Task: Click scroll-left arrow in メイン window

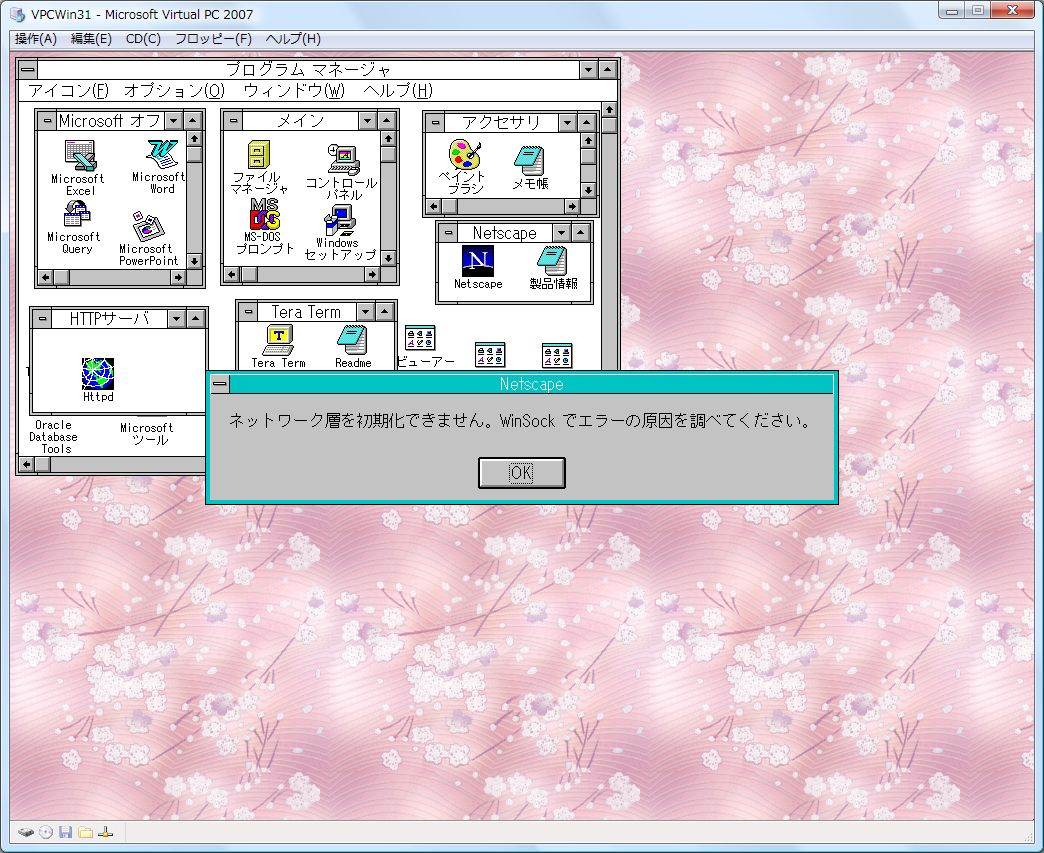Action: (231, 274)
